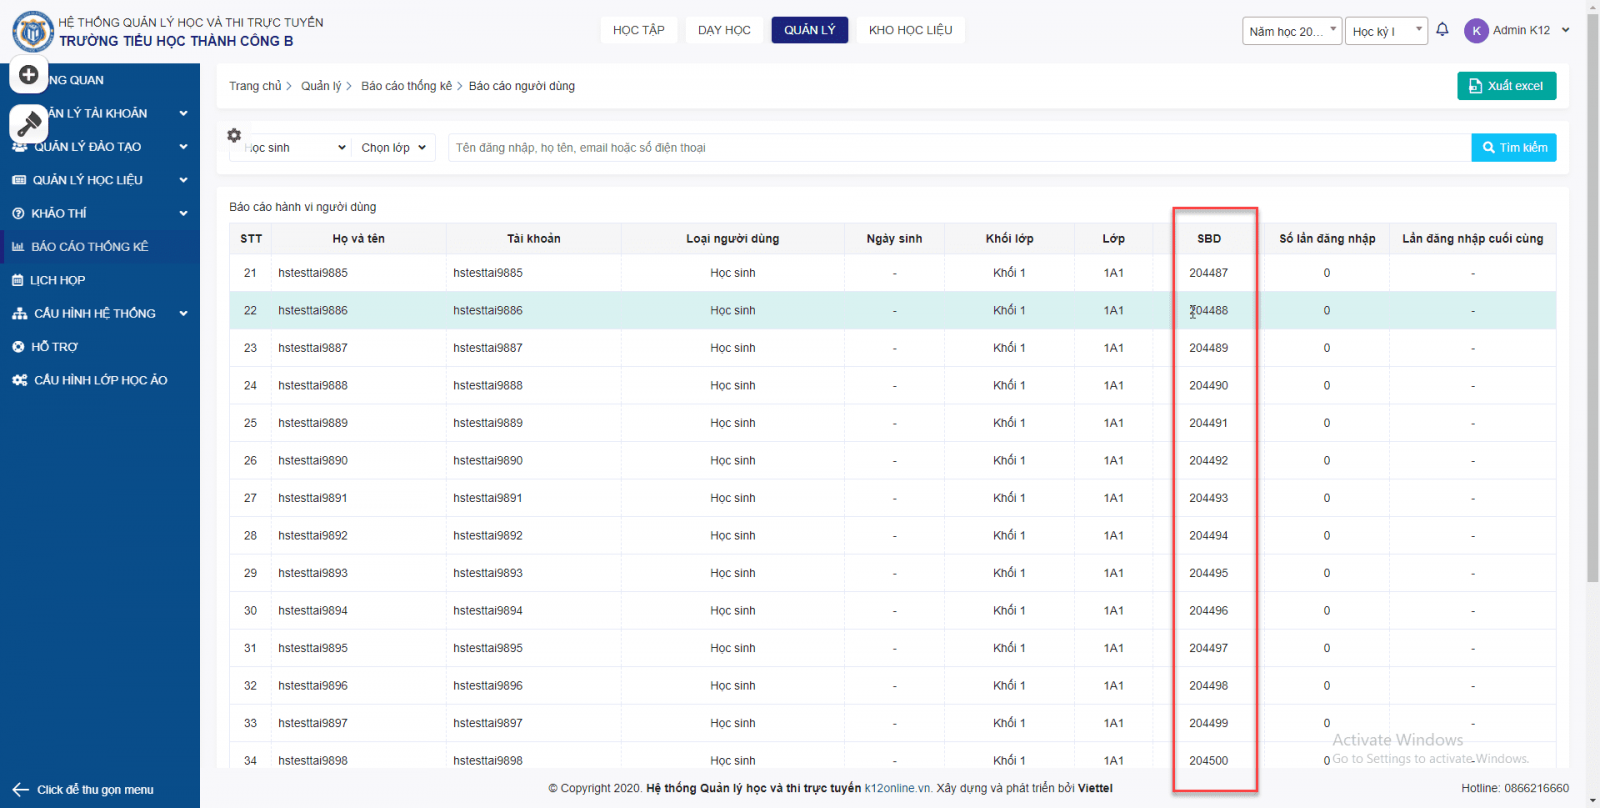Click the Báo cáo thống kê breadcrumb
The image size is (1600, 808).
[406, 86]
